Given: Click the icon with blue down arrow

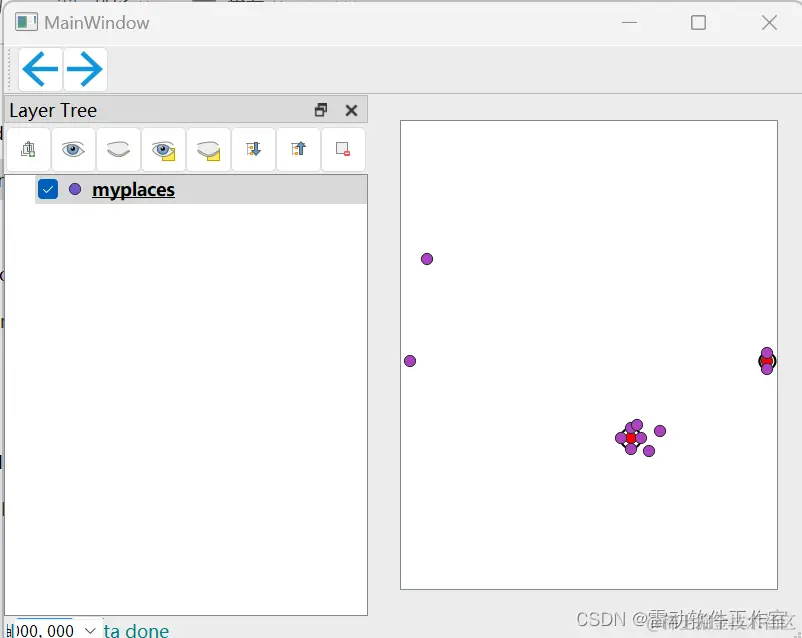Looking at the screenshot, I should [x=253, y=149].
